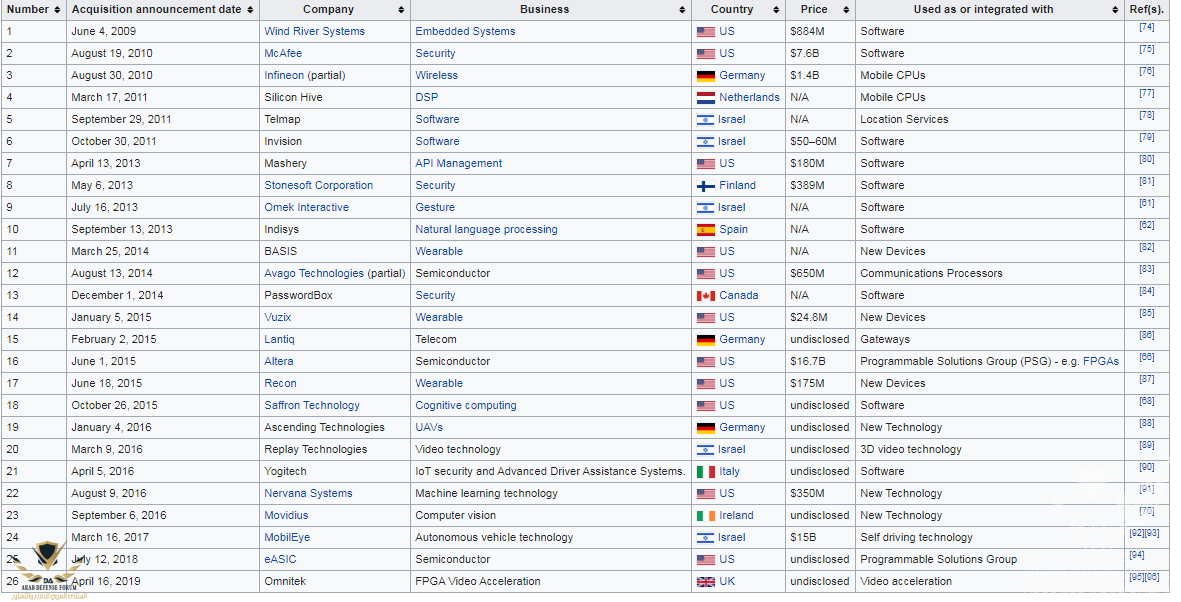Open the Altera company page
The width and height of the screenshot is (1181, 602).
279,361
